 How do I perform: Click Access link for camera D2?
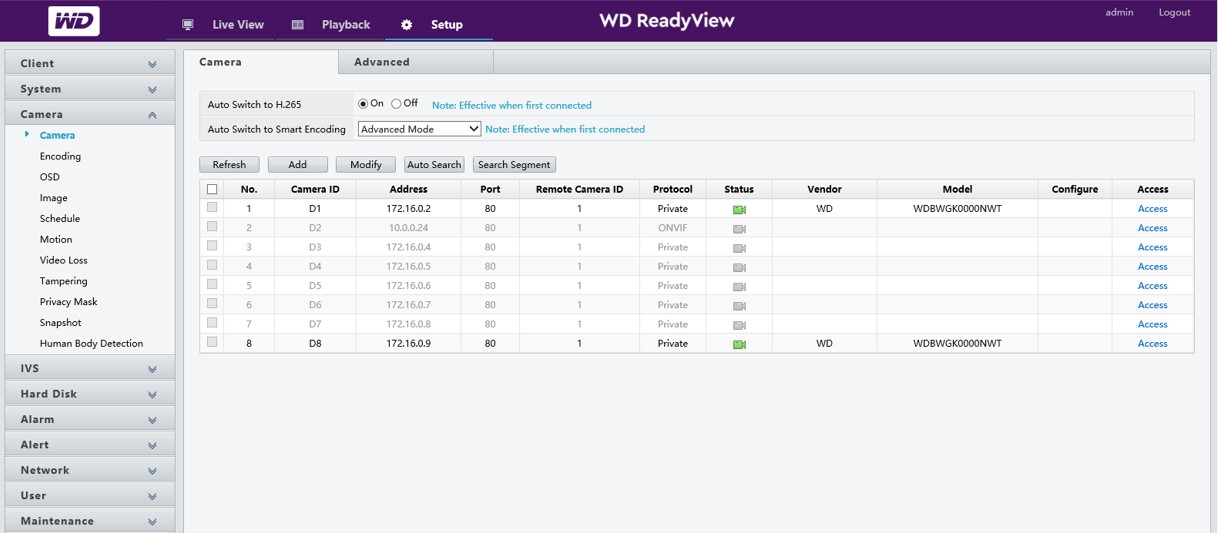pos(1152,228)
